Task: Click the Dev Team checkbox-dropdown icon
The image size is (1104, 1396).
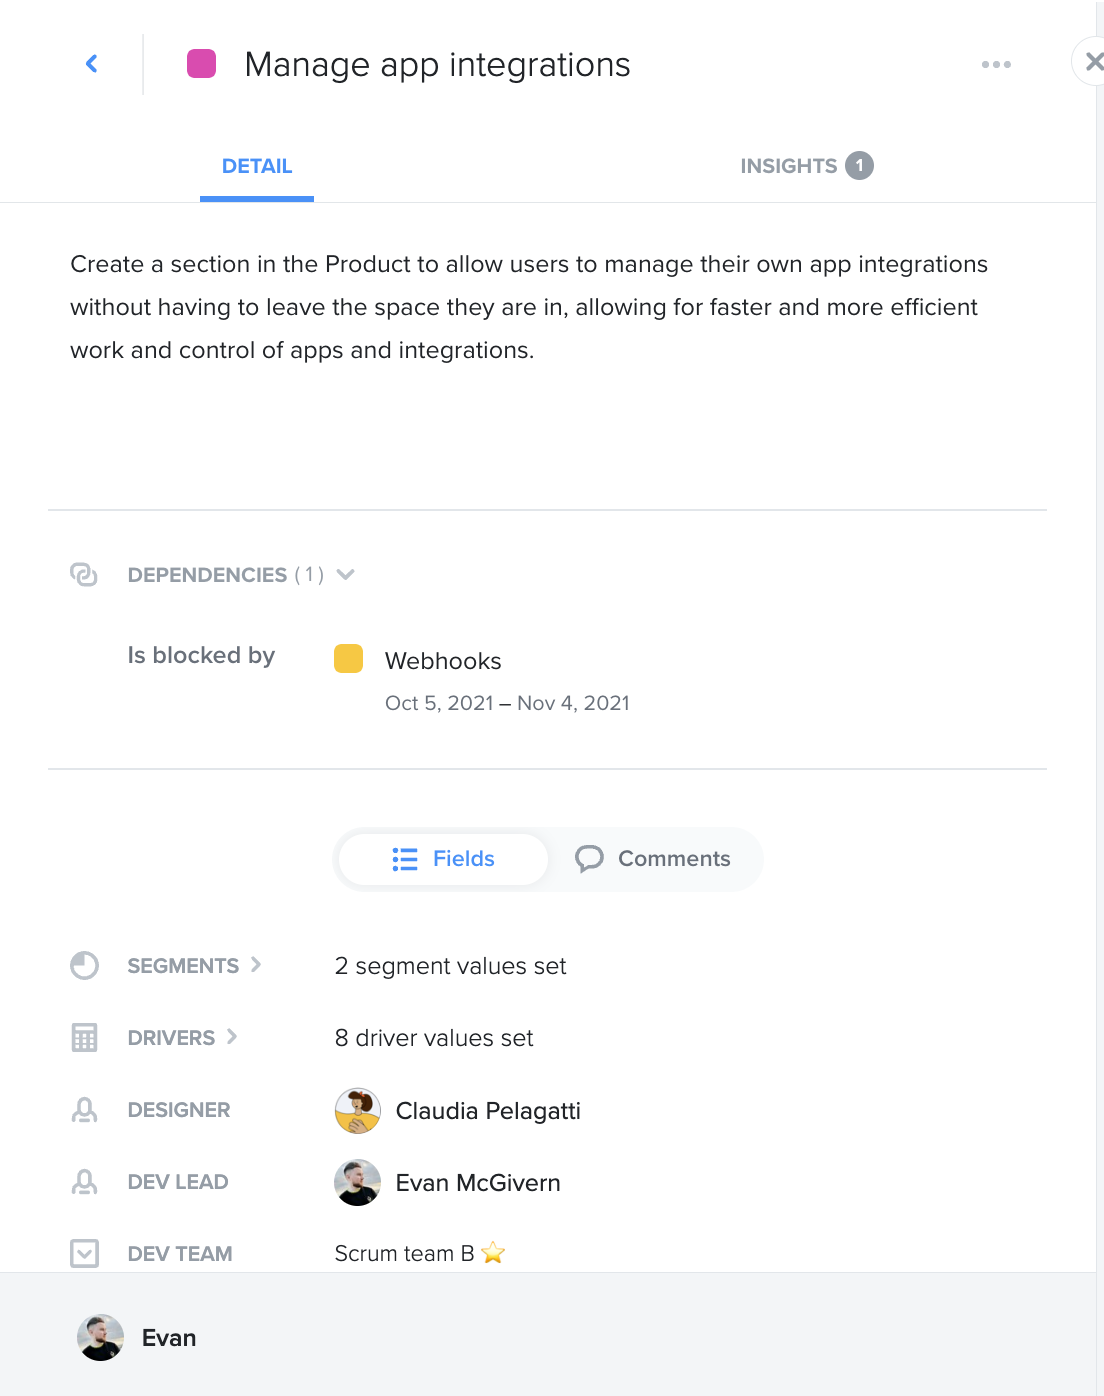Action: [x=85, y=1253]
